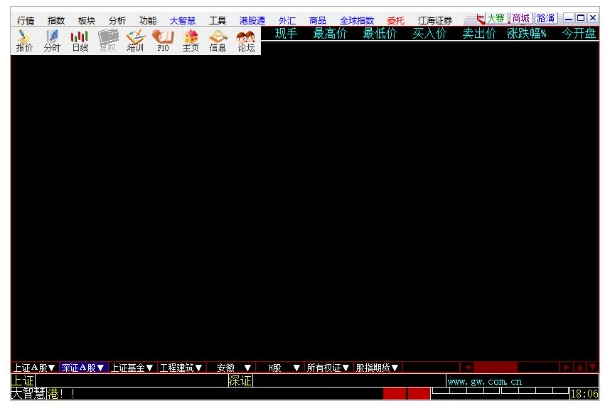The width and height of the screenshot is (610, 408).
Task: Click the red up arrow in the bottom-right corner
Action: point(580,367)
